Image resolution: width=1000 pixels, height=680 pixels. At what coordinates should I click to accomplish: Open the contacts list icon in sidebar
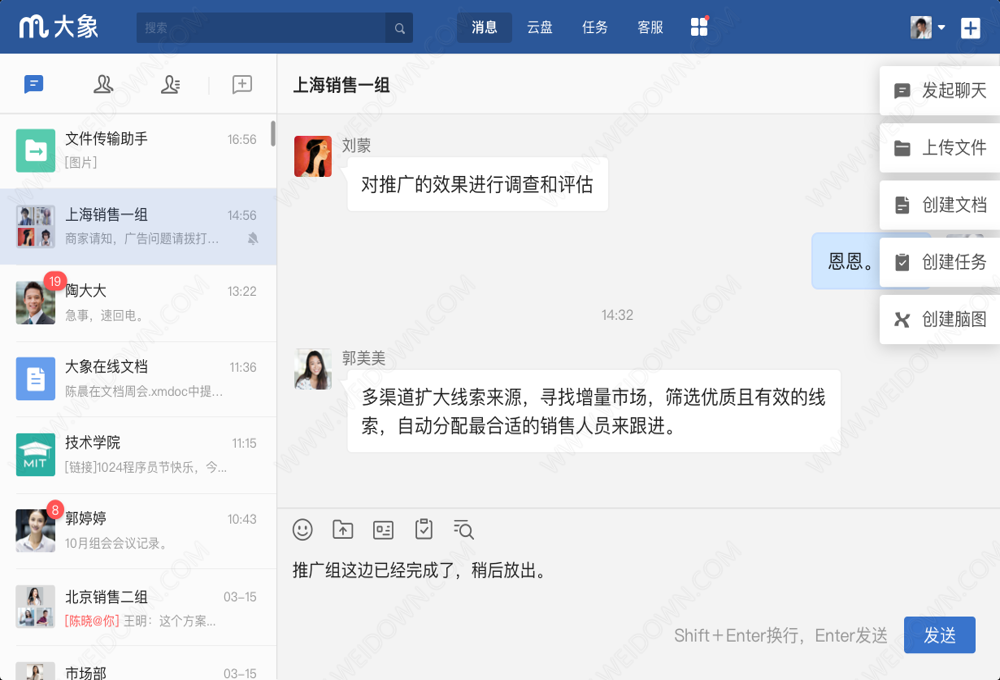click(x=103, y=85)
